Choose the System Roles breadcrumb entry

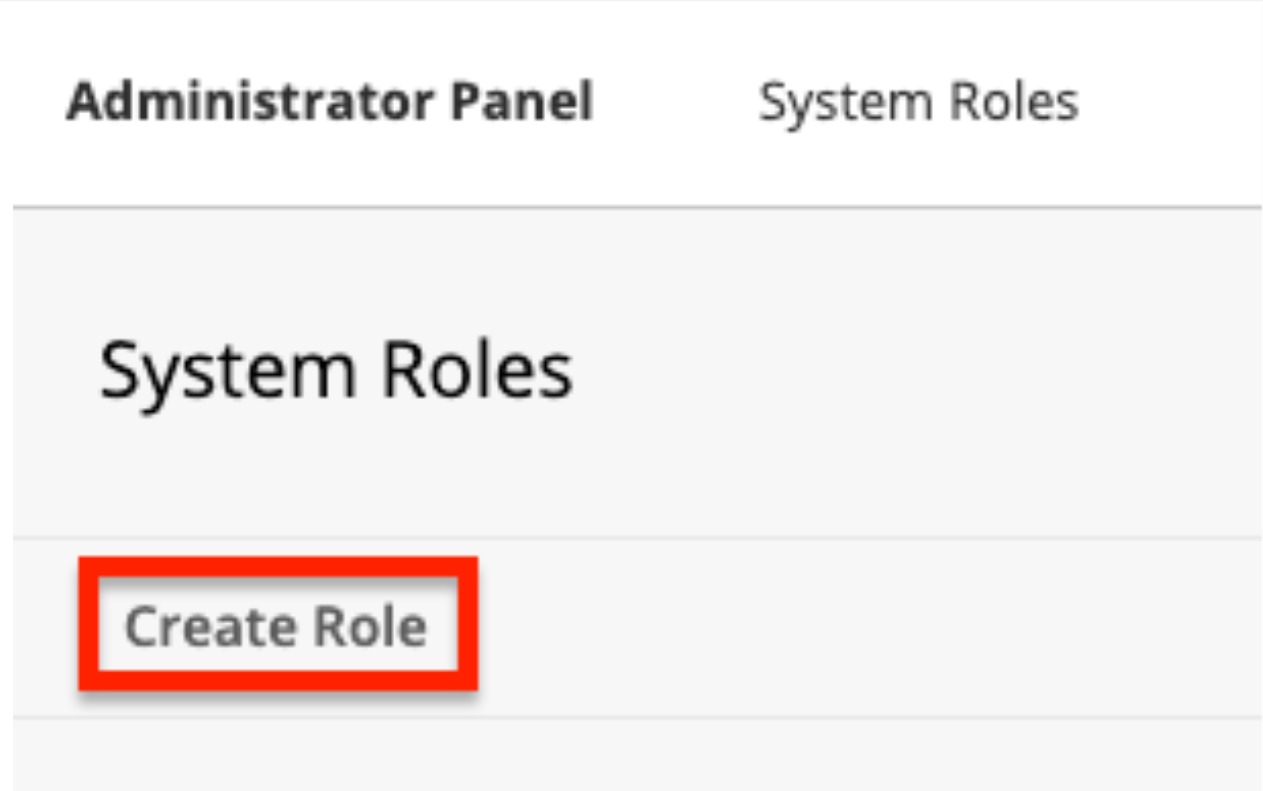point(918,102)
